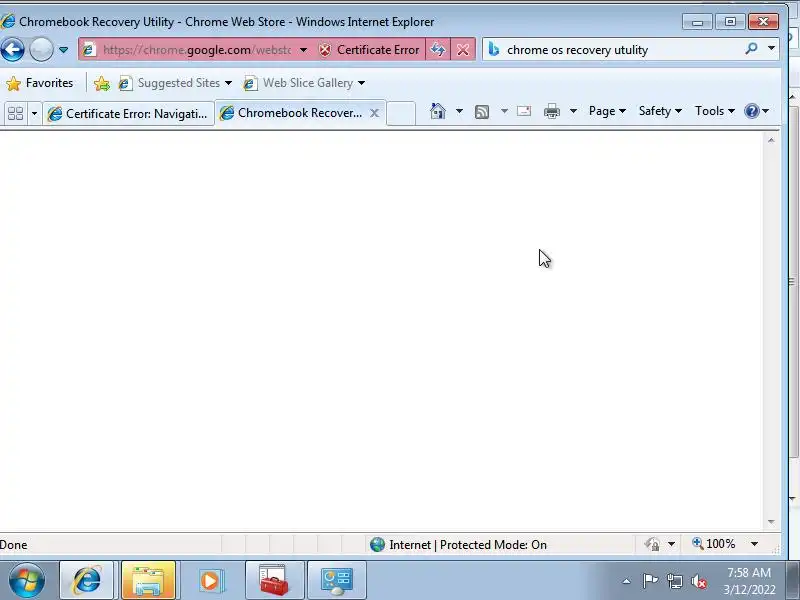Click the muted volume speaker icon
The width and height of the screenshot is (800, 600).
click(698, 581)
